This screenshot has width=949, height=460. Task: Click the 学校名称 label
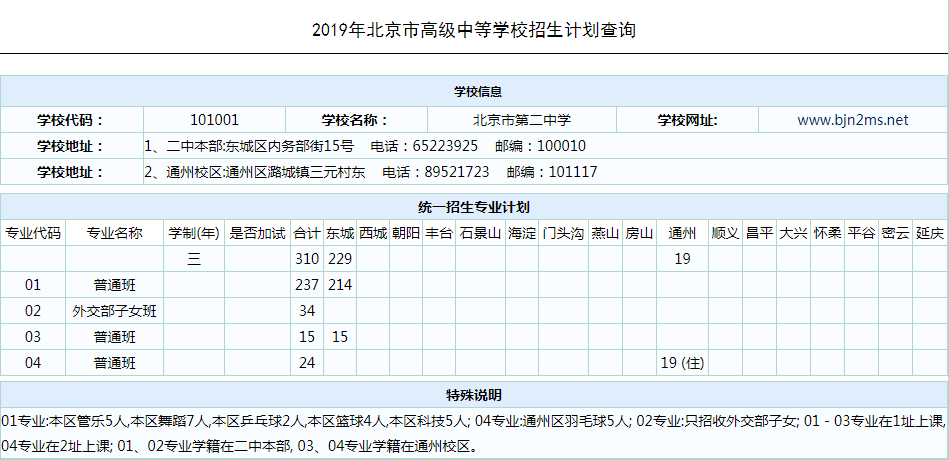355,120
